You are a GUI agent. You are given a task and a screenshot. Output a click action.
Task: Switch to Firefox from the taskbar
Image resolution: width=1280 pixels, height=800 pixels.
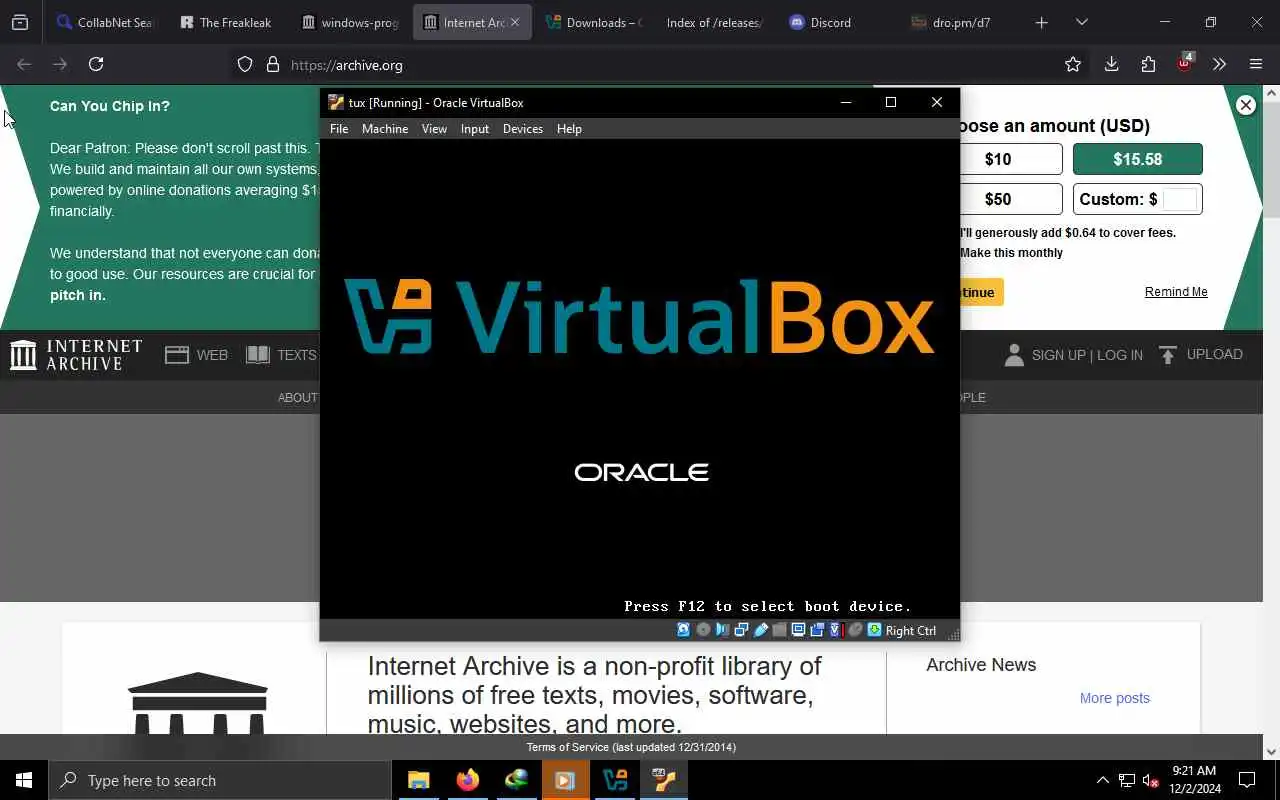pos(467,780)
